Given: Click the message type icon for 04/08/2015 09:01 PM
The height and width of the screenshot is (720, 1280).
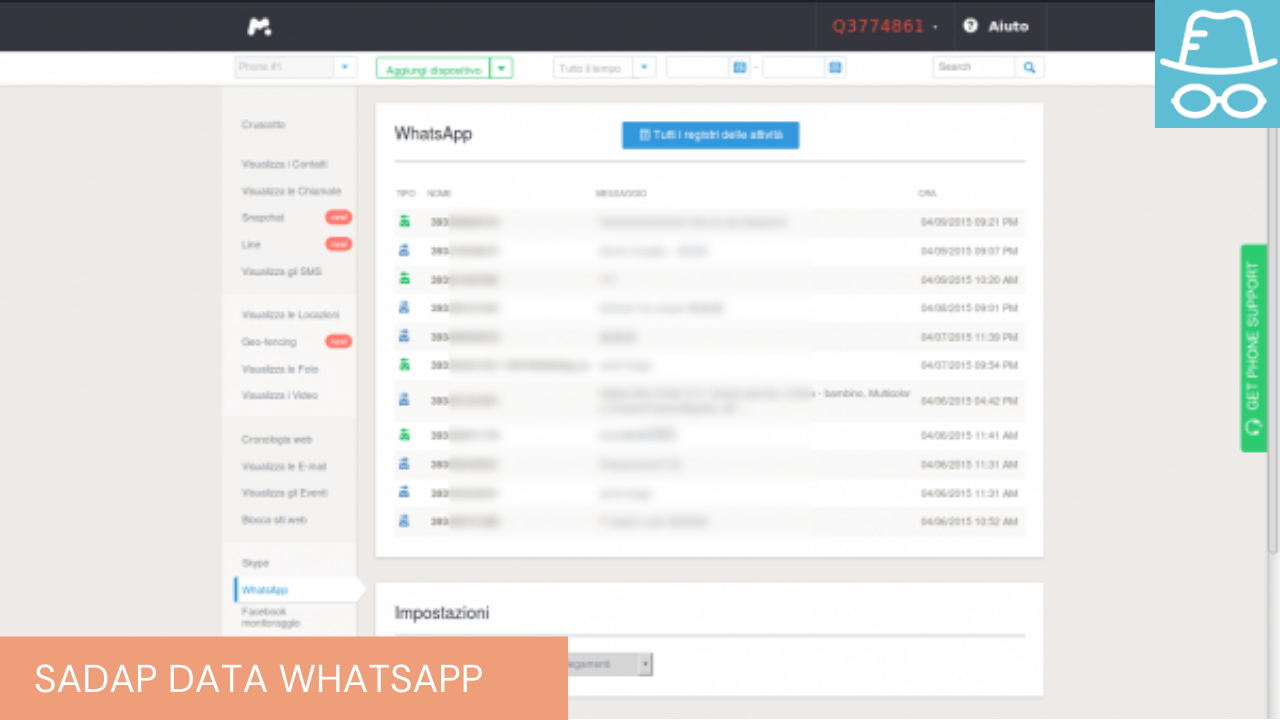Looking at the screenshot, I should pyautogui.click(x=404, y=308).
